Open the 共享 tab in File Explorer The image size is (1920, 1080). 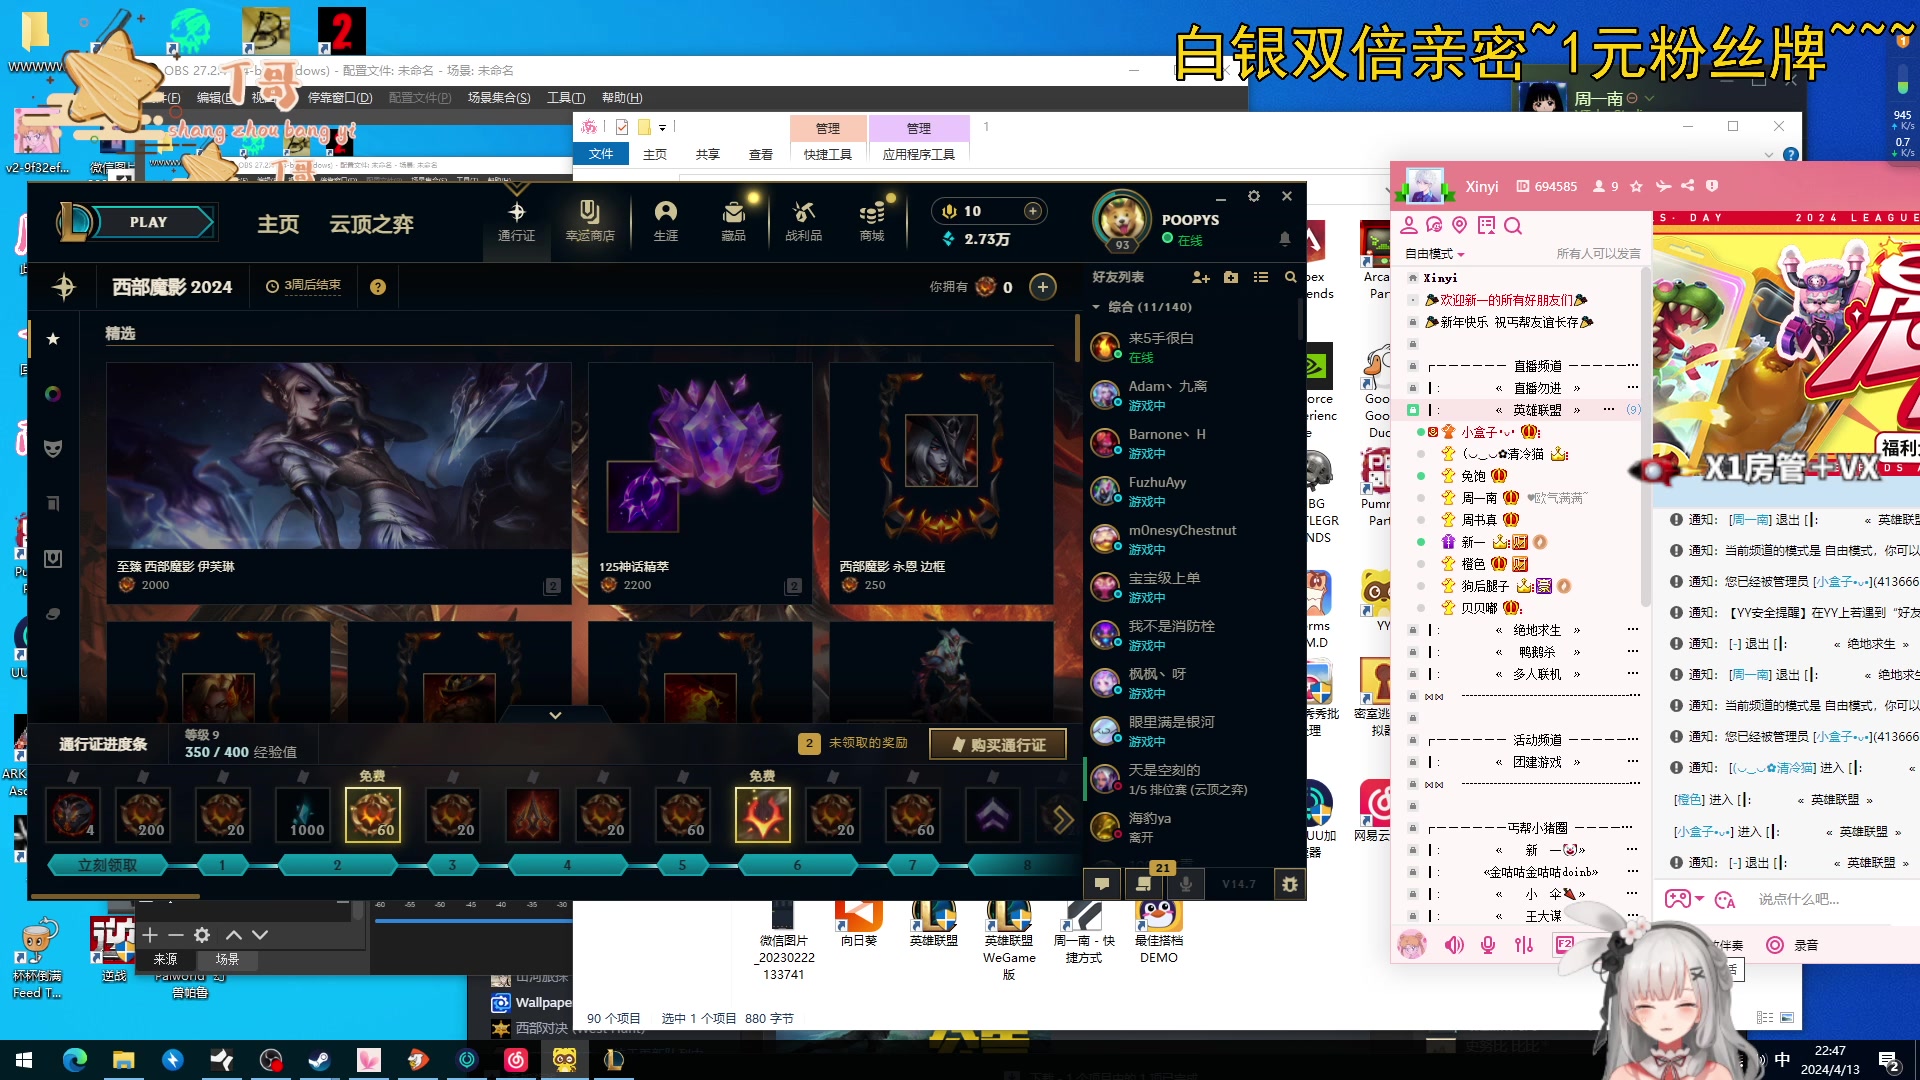708,154
